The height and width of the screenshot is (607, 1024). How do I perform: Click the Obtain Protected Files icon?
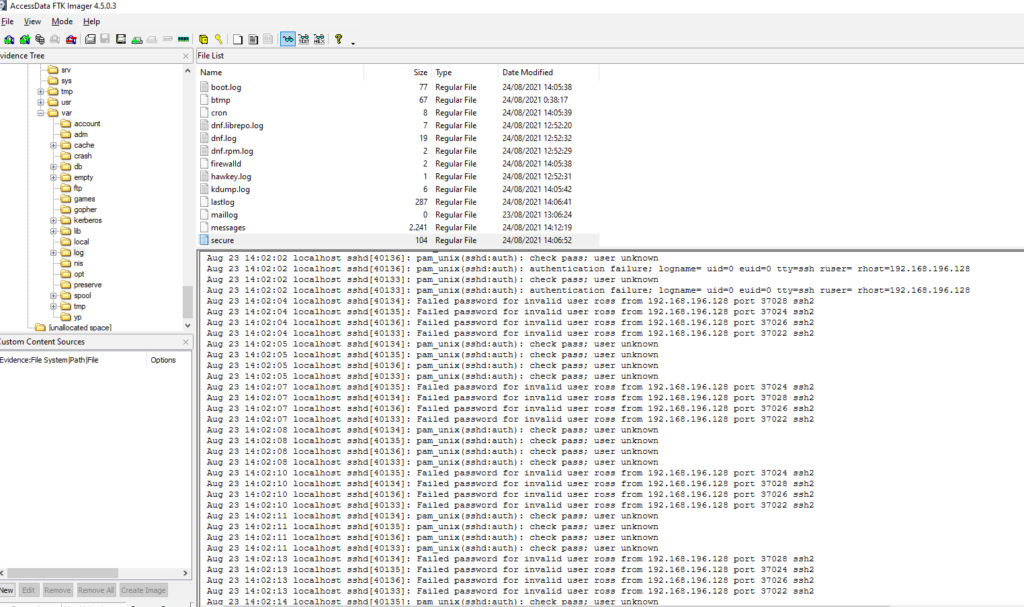[x=204, y=38]
